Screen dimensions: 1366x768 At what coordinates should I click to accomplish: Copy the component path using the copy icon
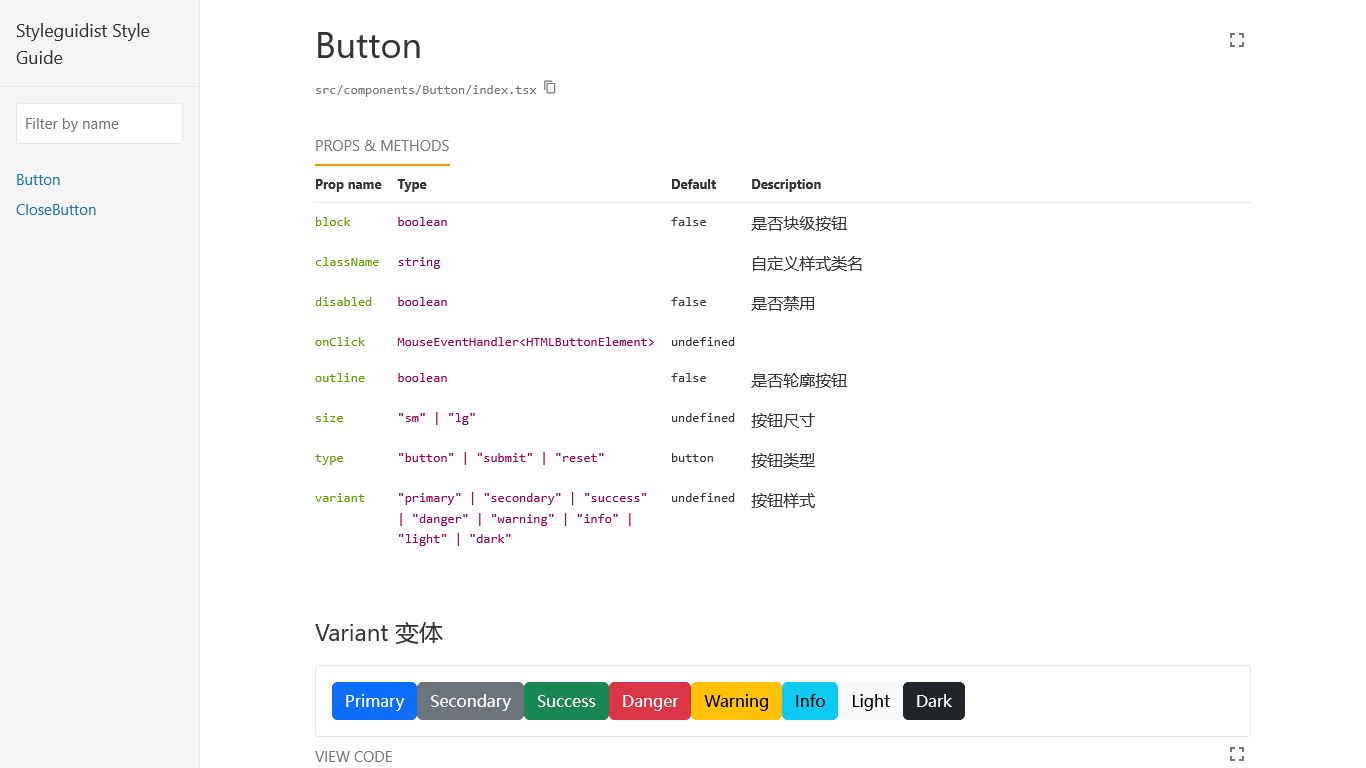[x=550, y=88]
